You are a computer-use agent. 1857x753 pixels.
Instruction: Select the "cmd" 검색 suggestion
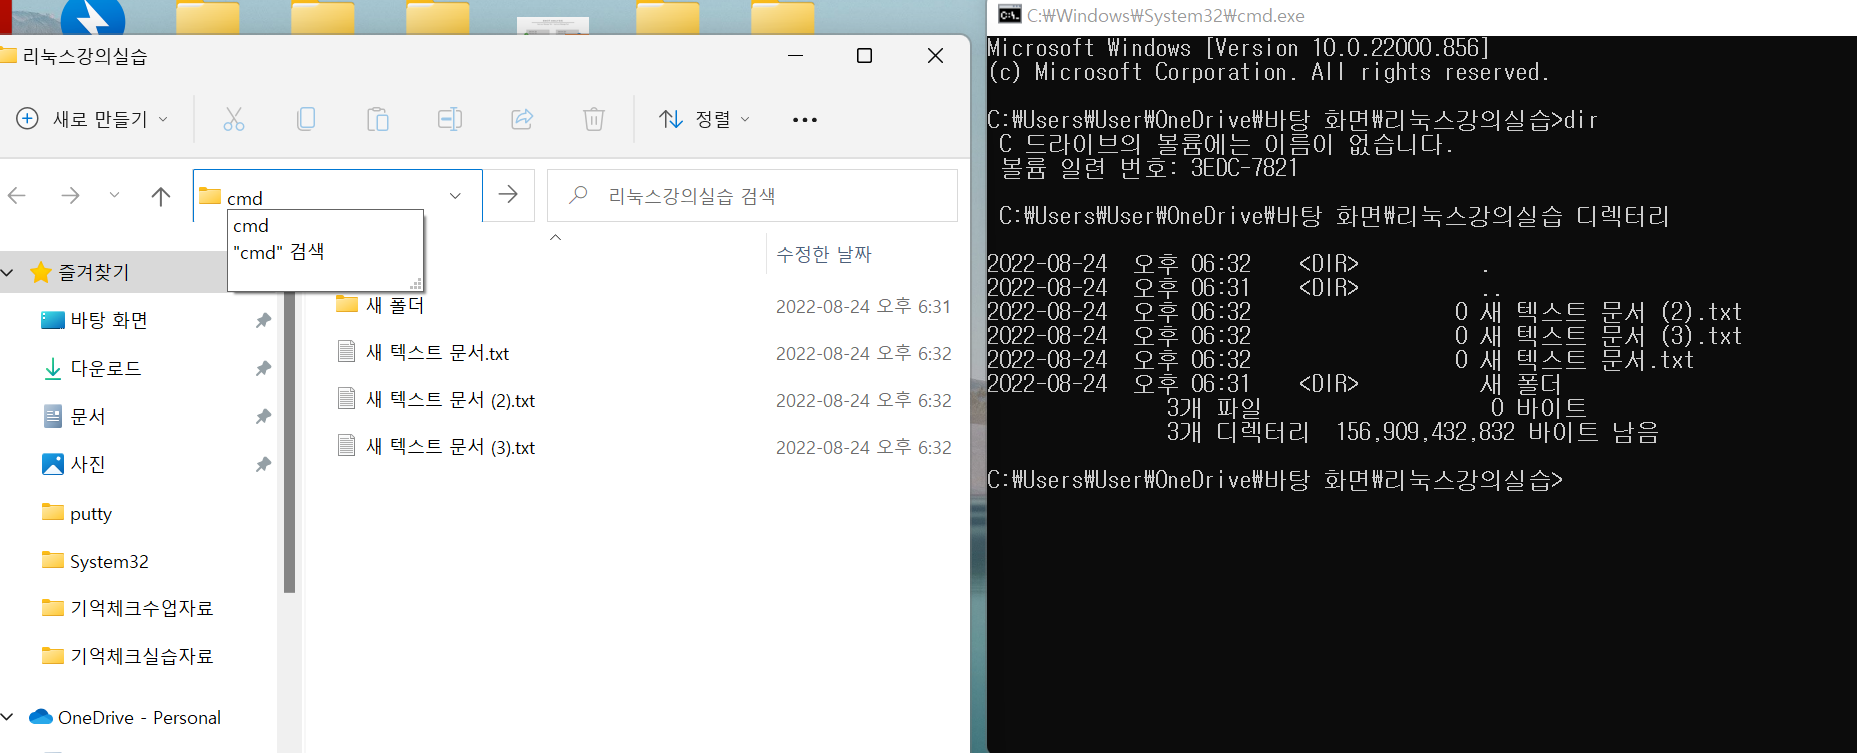[x=325, y=252]
